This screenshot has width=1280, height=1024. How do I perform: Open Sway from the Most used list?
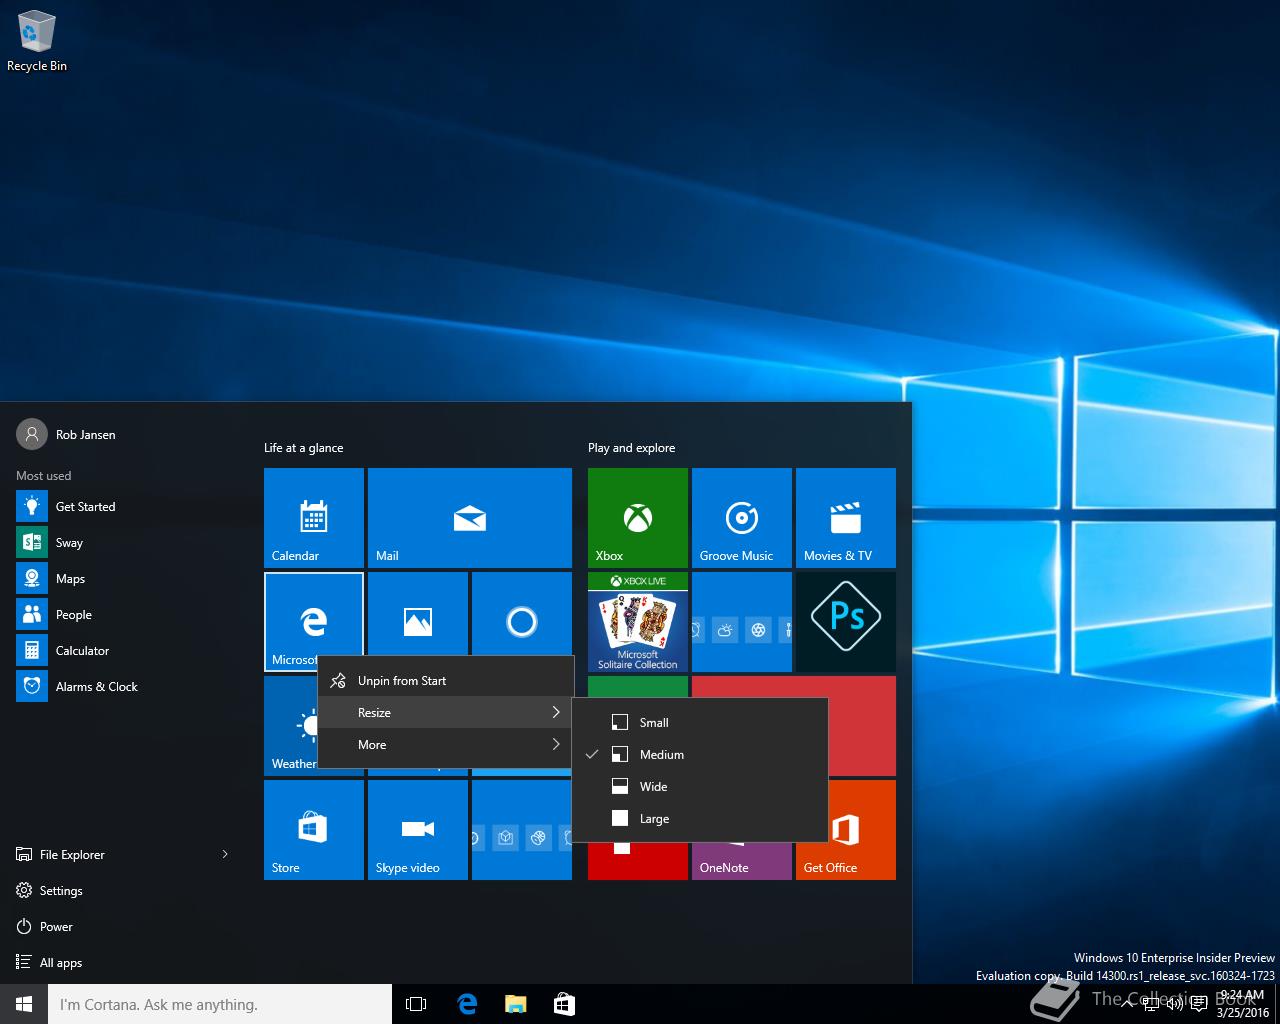coord(124,543)
